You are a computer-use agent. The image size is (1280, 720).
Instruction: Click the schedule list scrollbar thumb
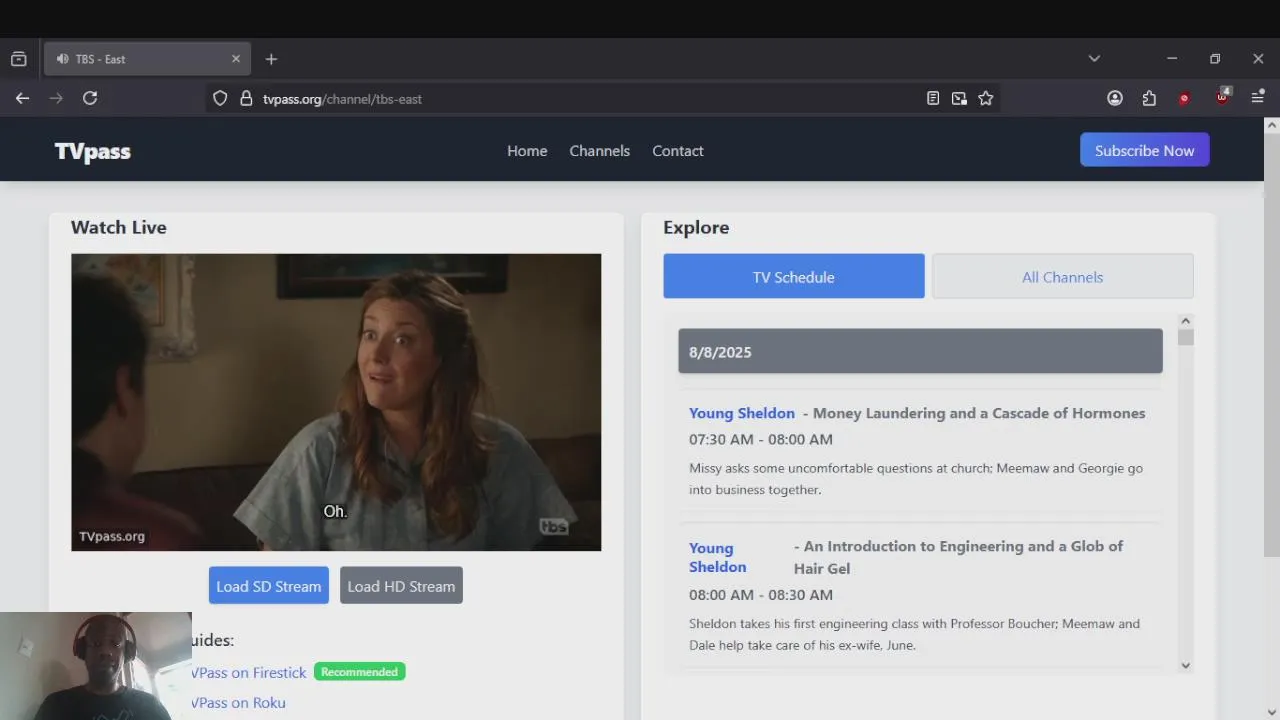coord(1185,337)
